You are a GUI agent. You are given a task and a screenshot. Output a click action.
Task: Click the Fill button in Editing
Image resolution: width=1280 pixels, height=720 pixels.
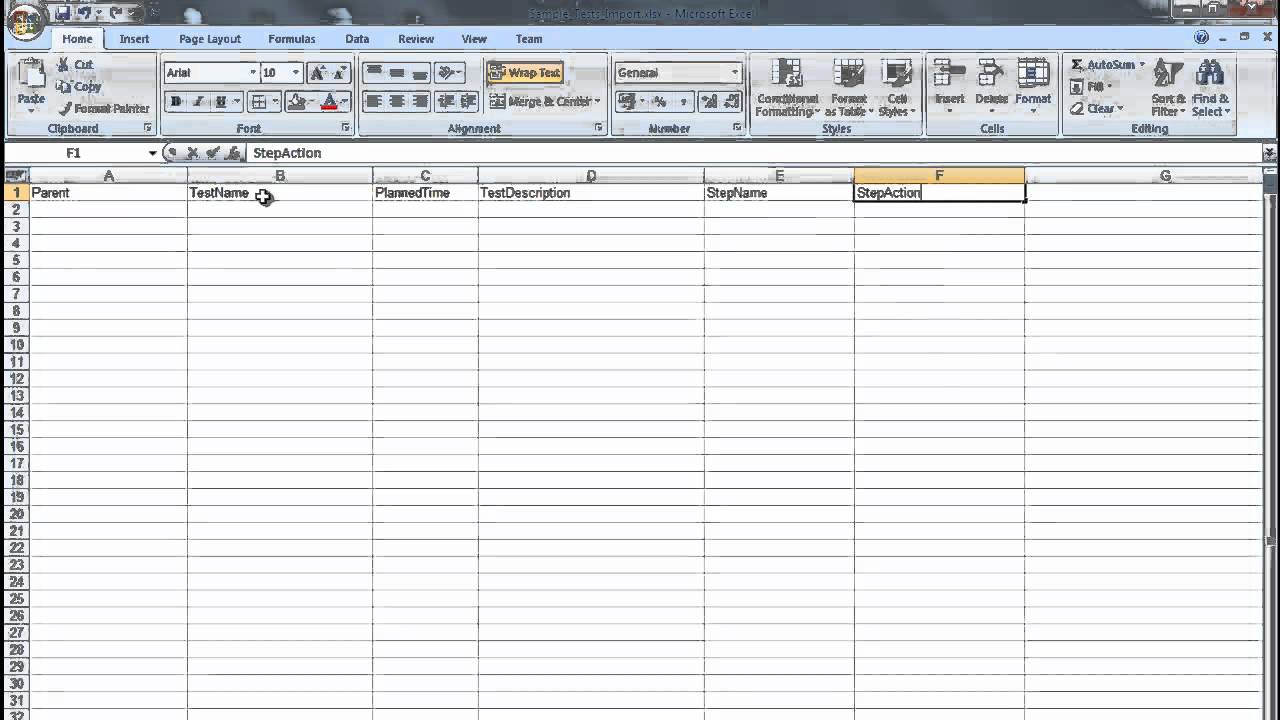point(1090,87)
